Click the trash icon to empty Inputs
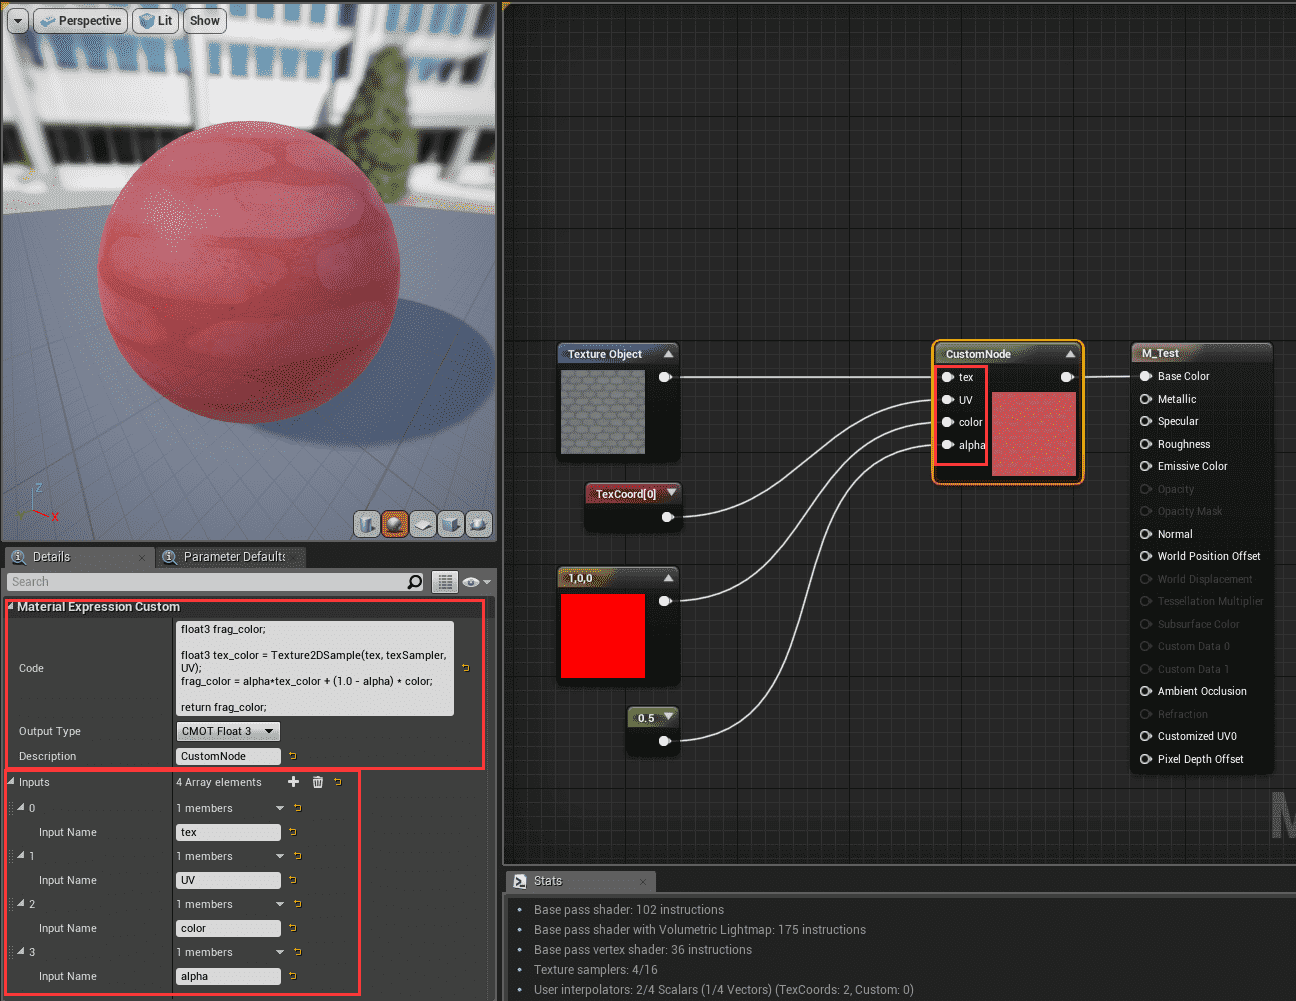The image size is (1296, 1001). 318,782
